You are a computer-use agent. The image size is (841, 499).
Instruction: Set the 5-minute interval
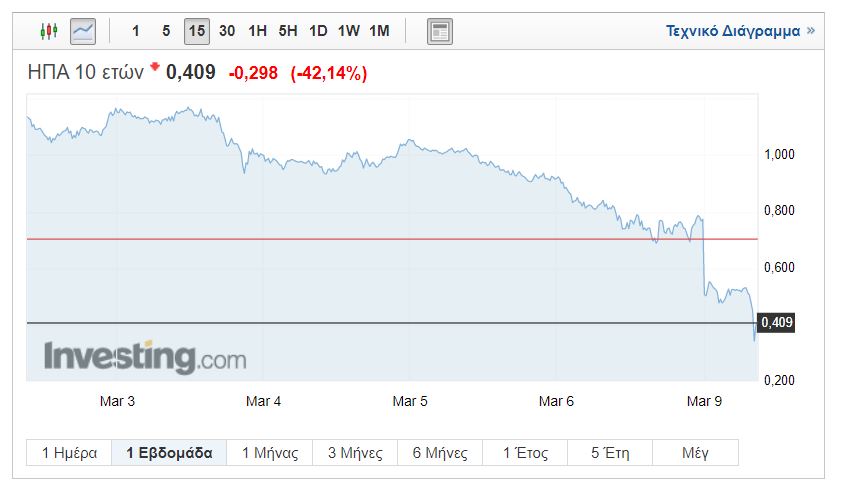click(x=166, y=31)
